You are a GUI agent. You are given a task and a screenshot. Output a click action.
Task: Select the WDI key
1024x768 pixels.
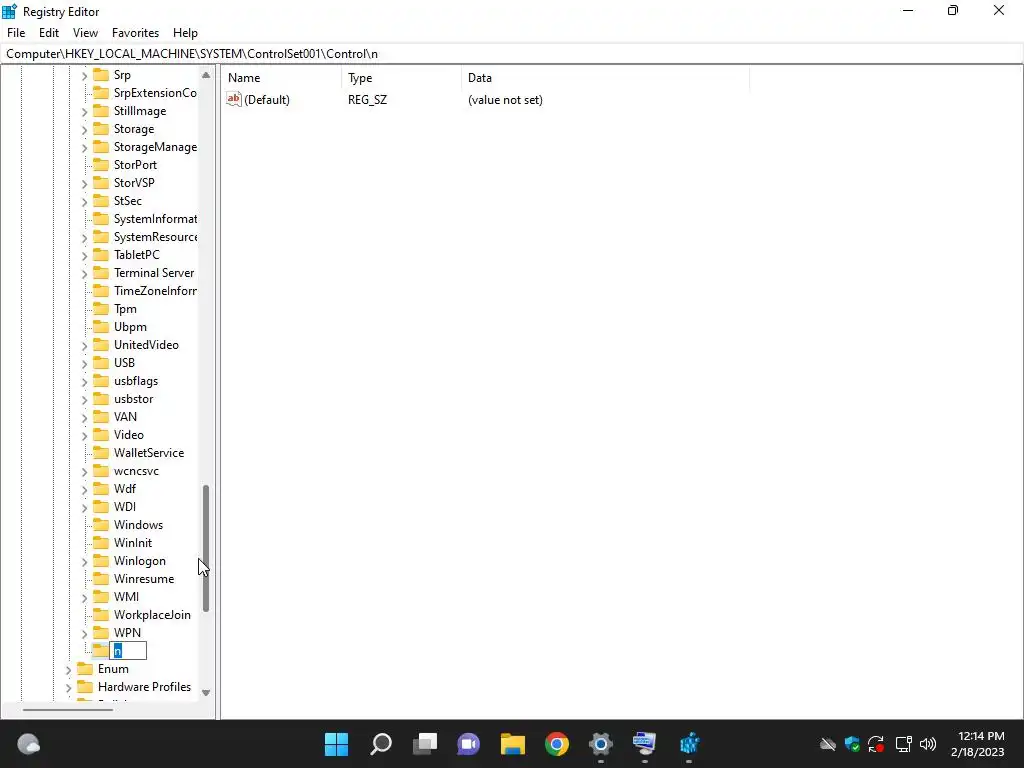(125, 507)
